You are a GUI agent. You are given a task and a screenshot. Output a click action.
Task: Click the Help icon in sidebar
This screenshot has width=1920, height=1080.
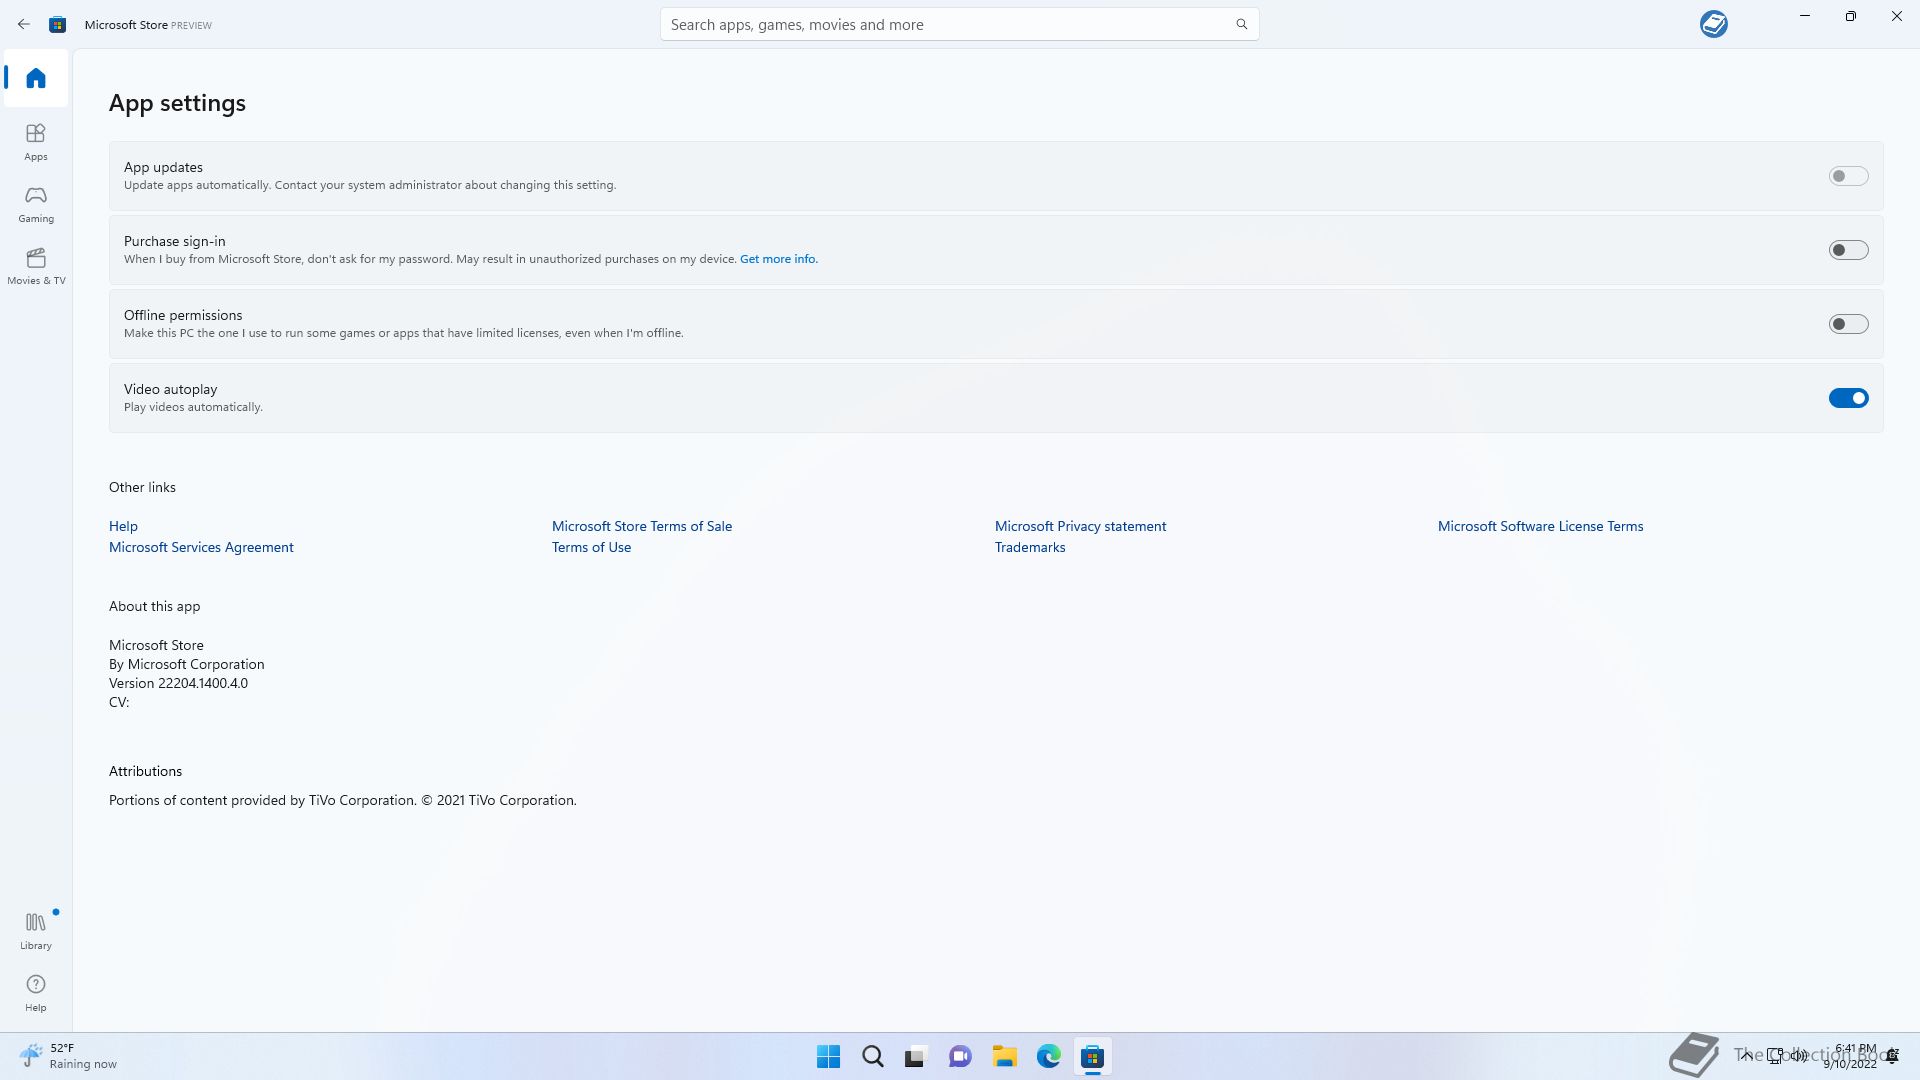(36, 992)
